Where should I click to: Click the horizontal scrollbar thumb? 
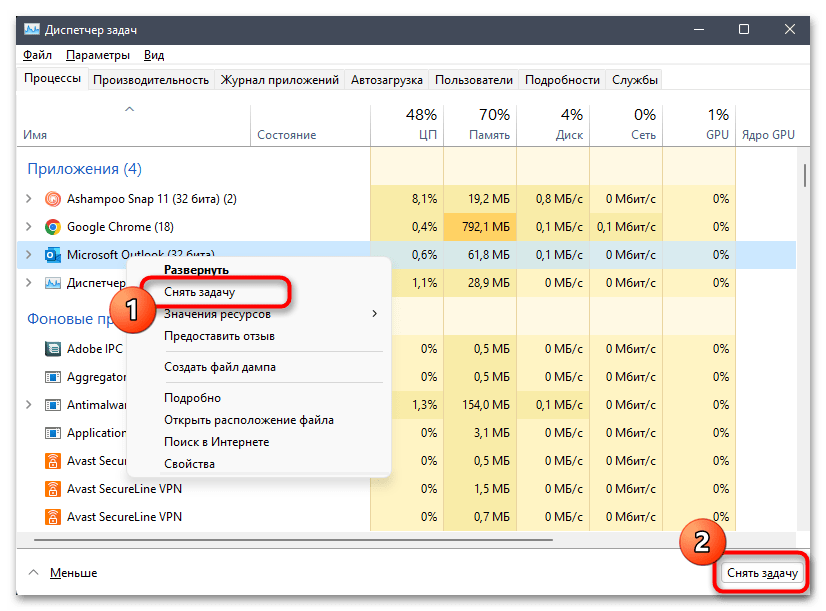coord(293,540)
